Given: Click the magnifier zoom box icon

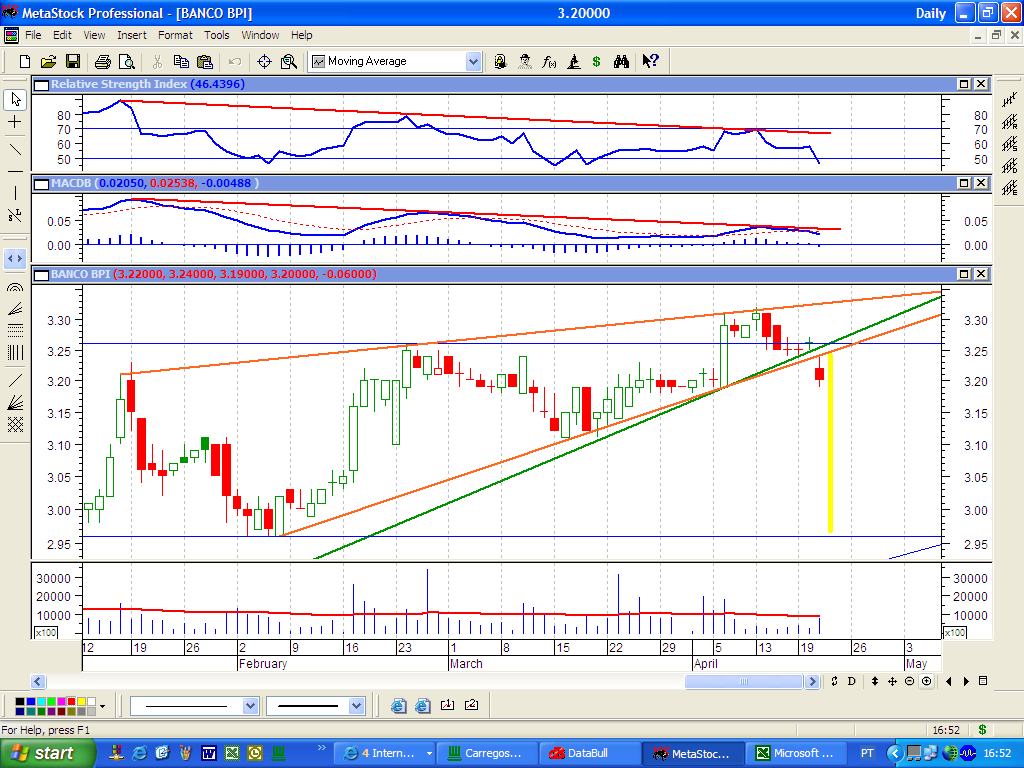Looking at the screenshot, I should [x=289, y=61].
